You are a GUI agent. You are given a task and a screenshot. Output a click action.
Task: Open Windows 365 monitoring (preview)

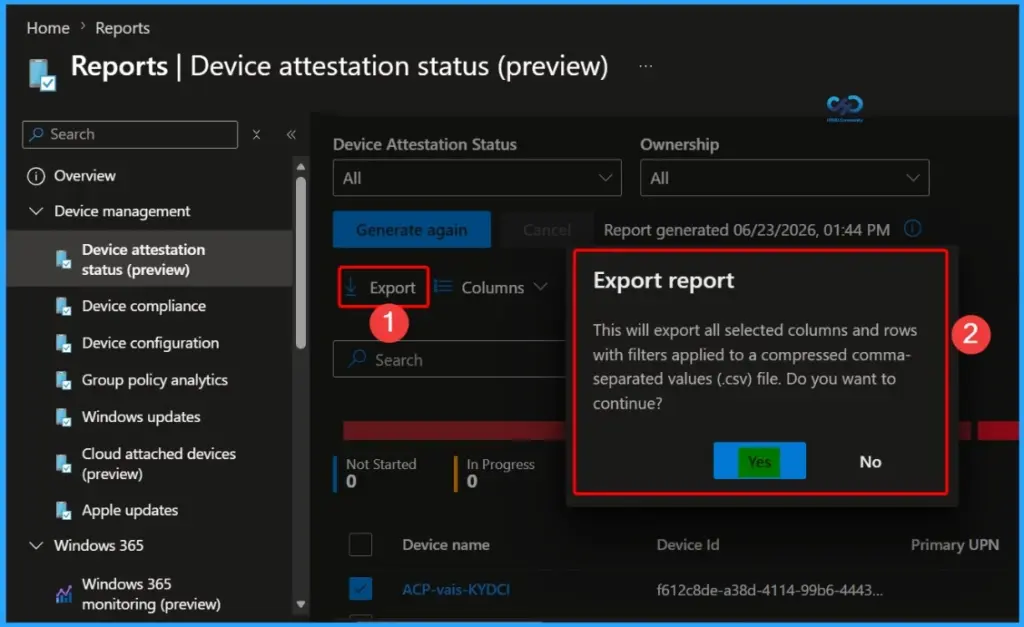150,594
